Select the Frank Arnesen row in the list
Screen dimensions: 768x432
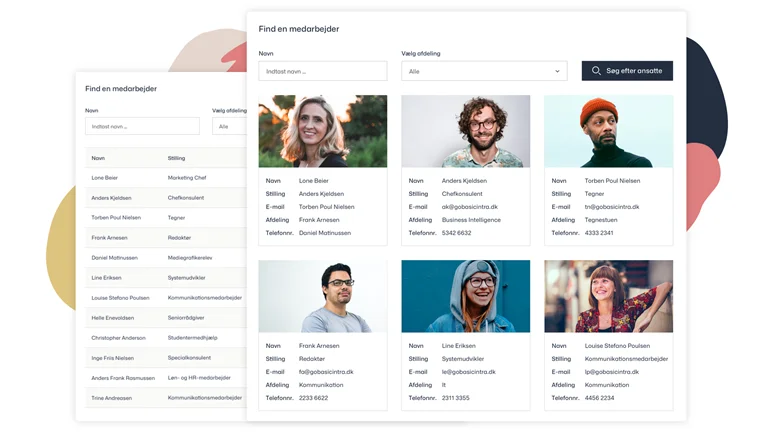click(x=166, y=238)
